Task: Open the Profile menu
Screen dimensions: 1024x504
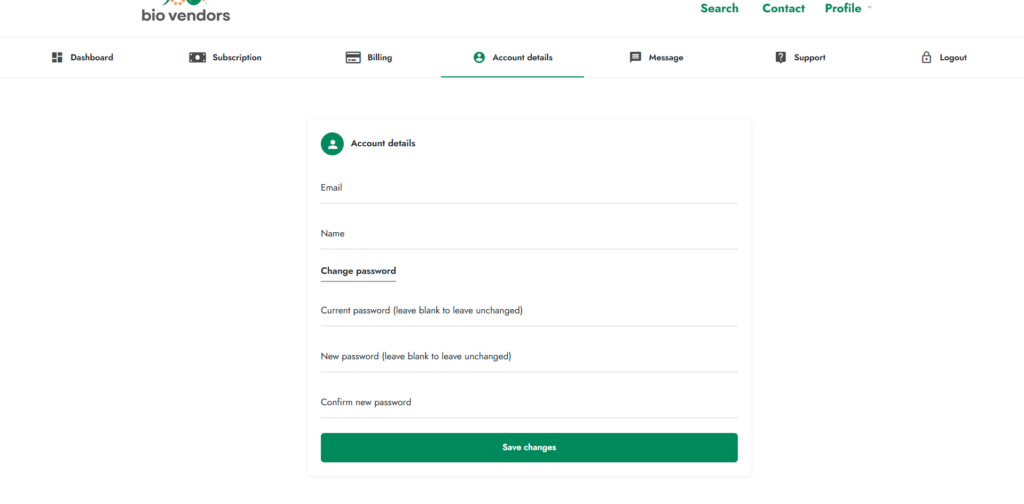Action: pyautogui.click(x=842, y=8)
